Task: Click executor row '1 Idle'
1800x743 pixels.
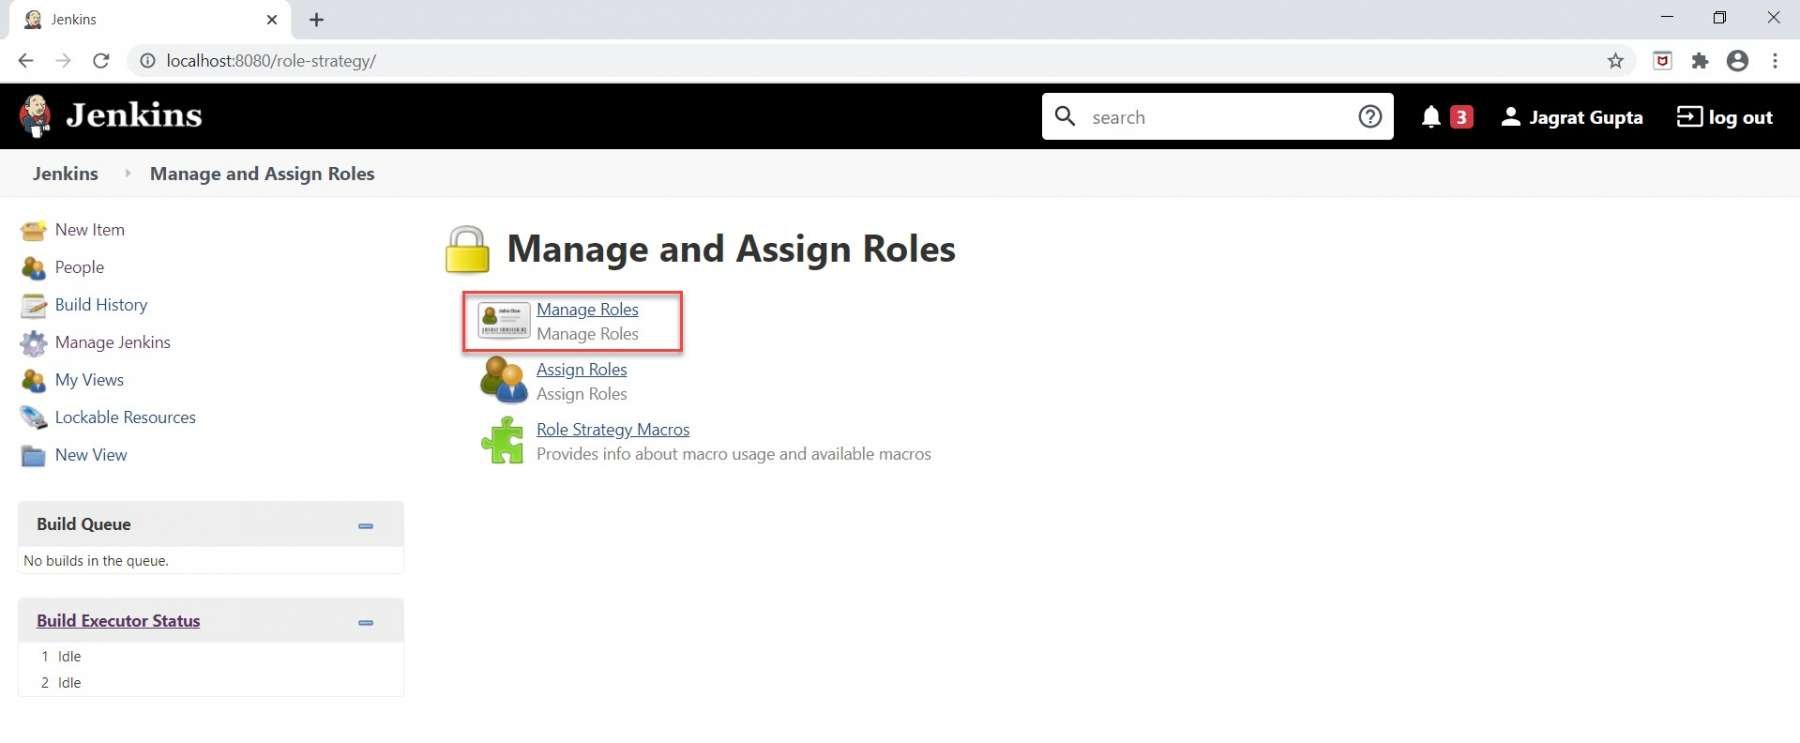Action: (x=211, y=657)
